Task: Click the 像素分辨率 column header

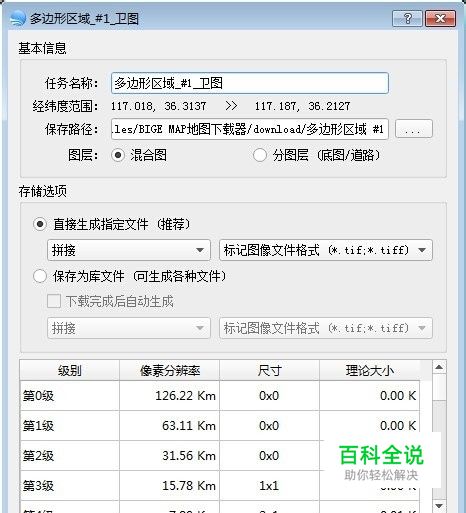Action: tap(170, 370)
